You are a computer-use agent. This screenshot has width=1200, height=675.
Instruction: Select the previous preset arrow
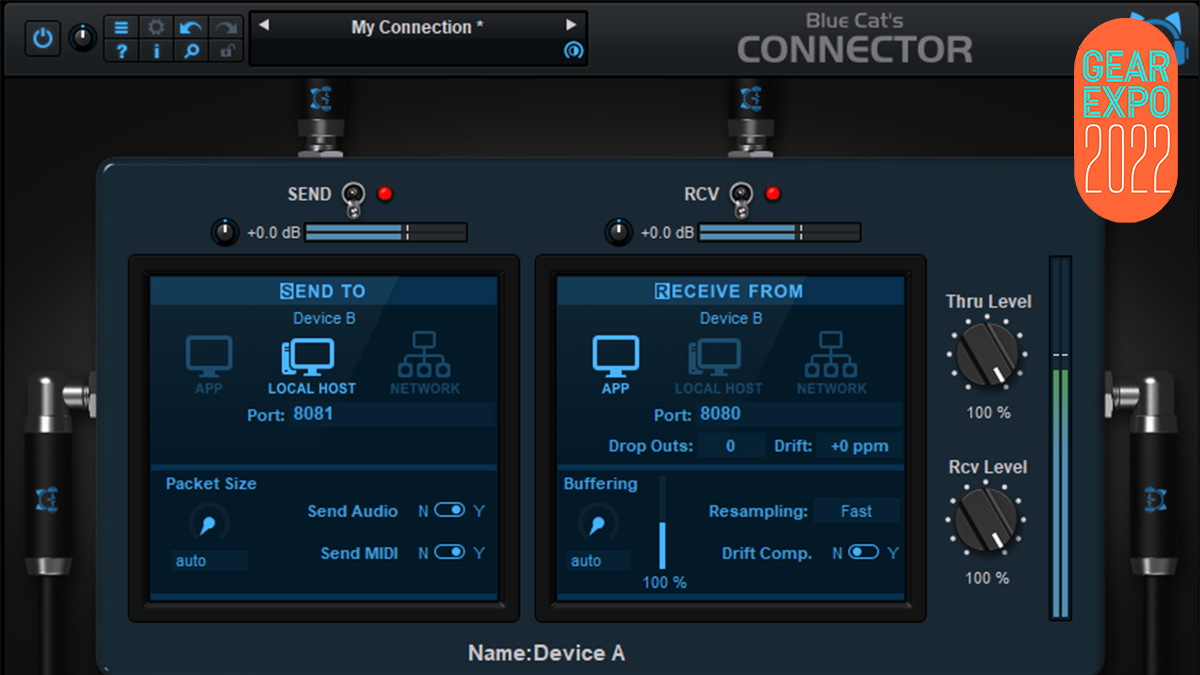pyautogui.click(x=264, y=26)
